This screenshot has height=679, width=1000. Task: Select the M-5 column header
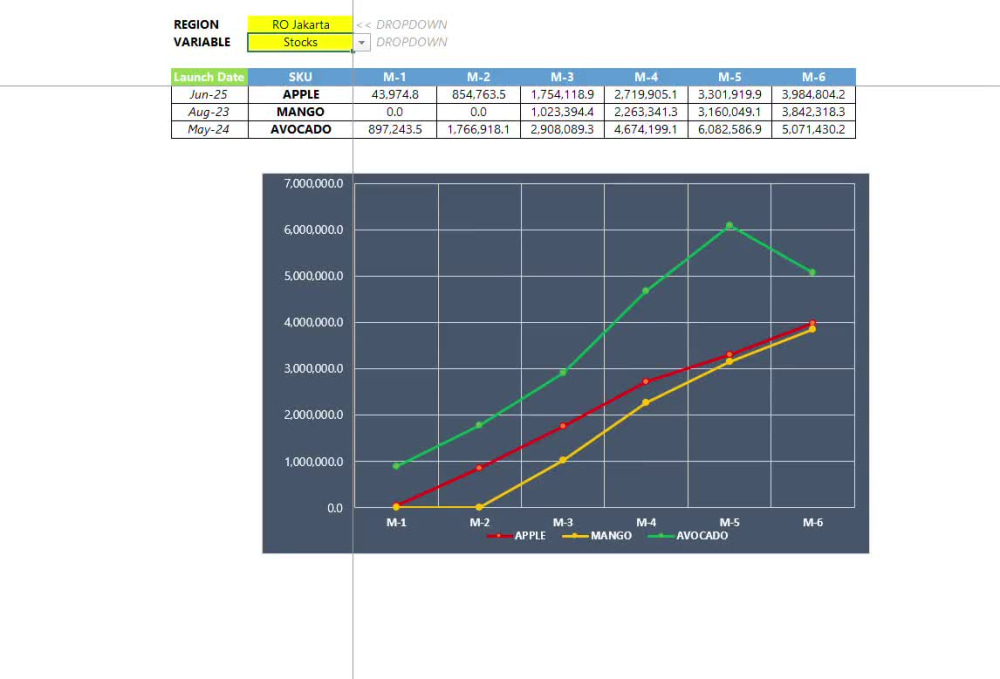point(730,77)
